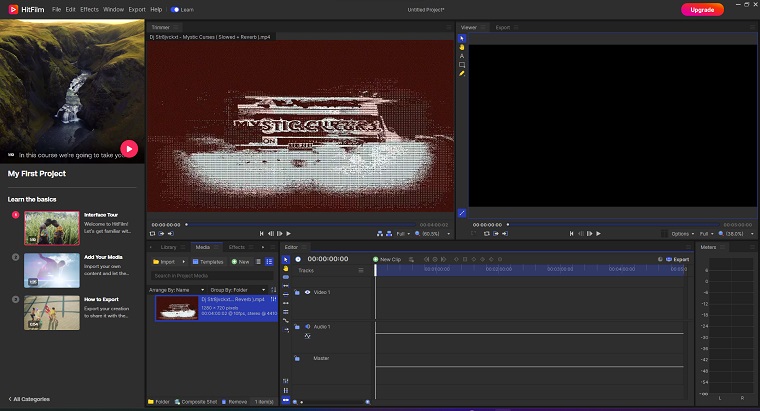The width and height of the screenshot is (760, 411).
Task: Click the Upgrade button
Action: (x=702, y=10)
